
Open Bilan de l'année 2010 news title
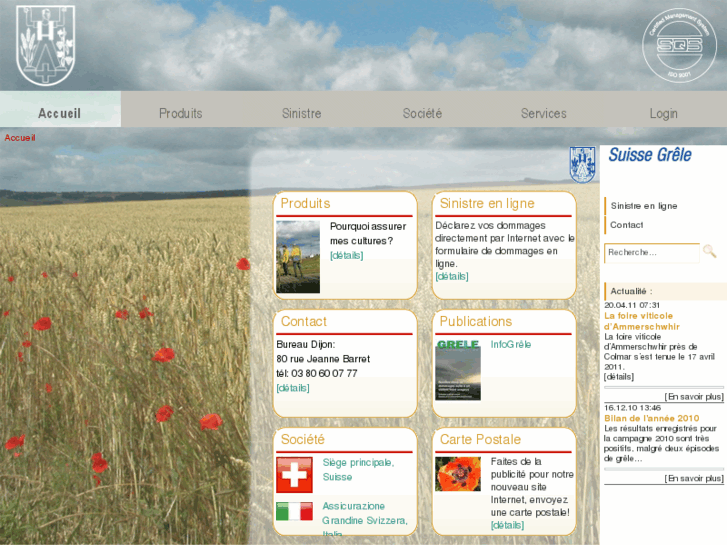pos(651,418)
